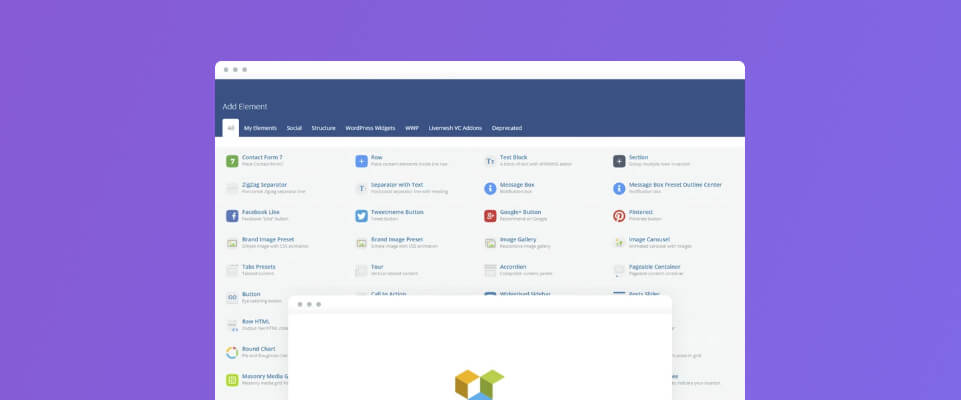Show the WordPress Widgets tab

370,128
